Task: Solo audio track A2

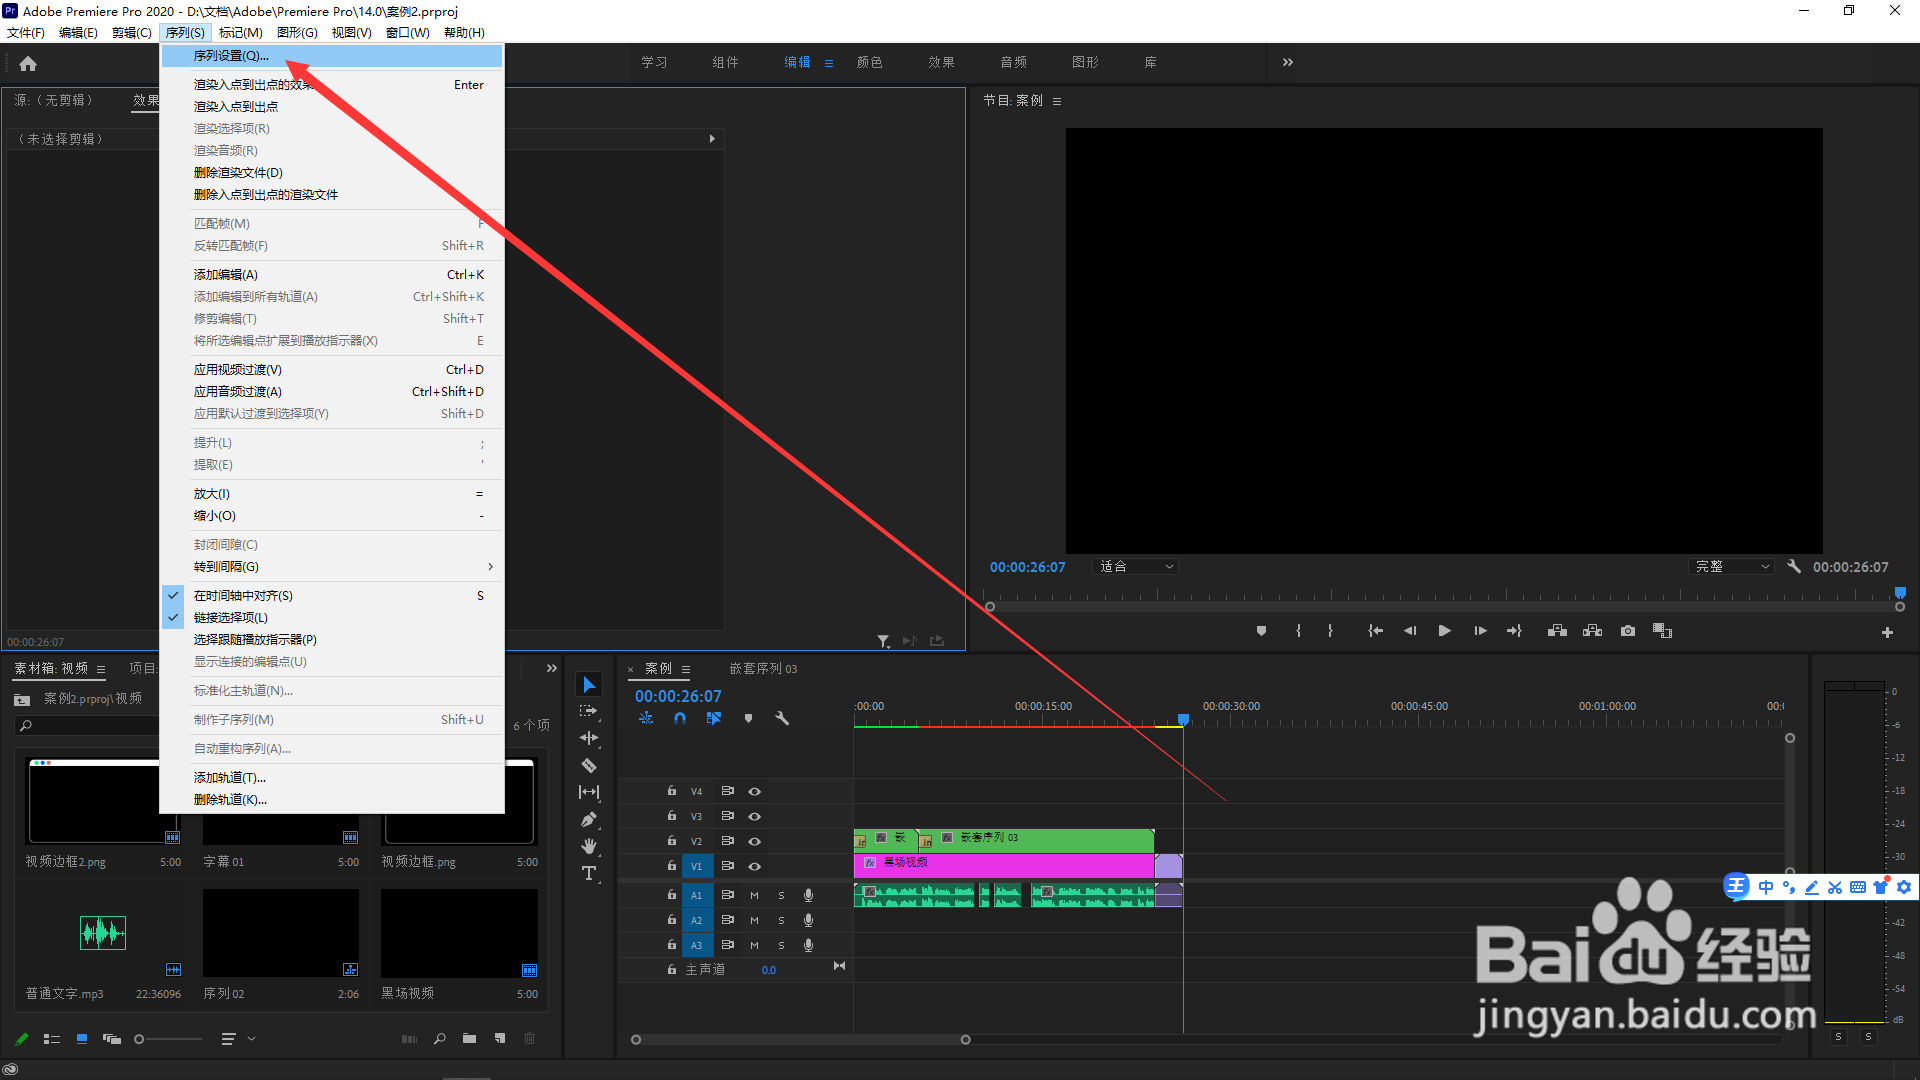Action: pos(781,920)
